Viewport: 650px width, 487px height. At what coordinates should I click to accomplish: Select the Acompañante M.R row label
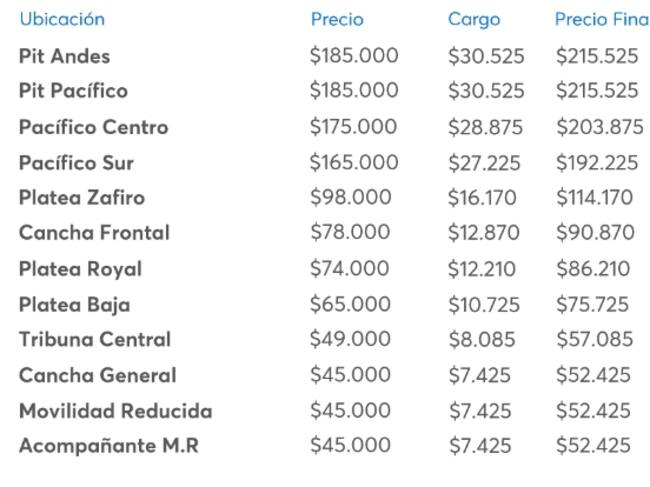point(108,446)
